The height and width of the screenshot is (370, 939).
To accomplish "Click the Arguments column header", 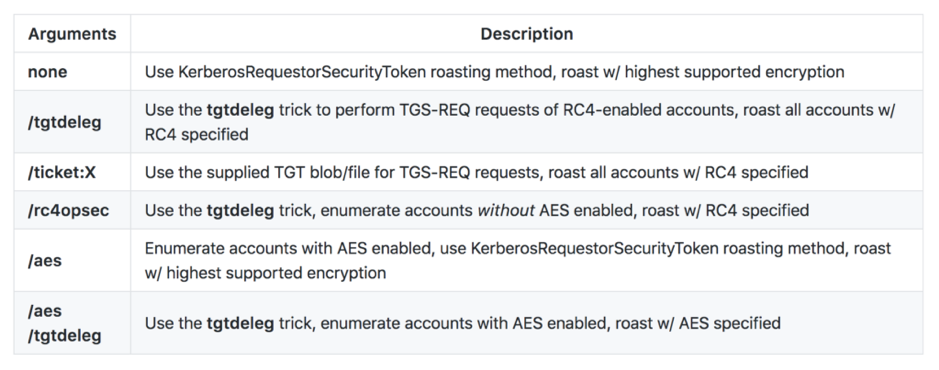I will 72,34.
